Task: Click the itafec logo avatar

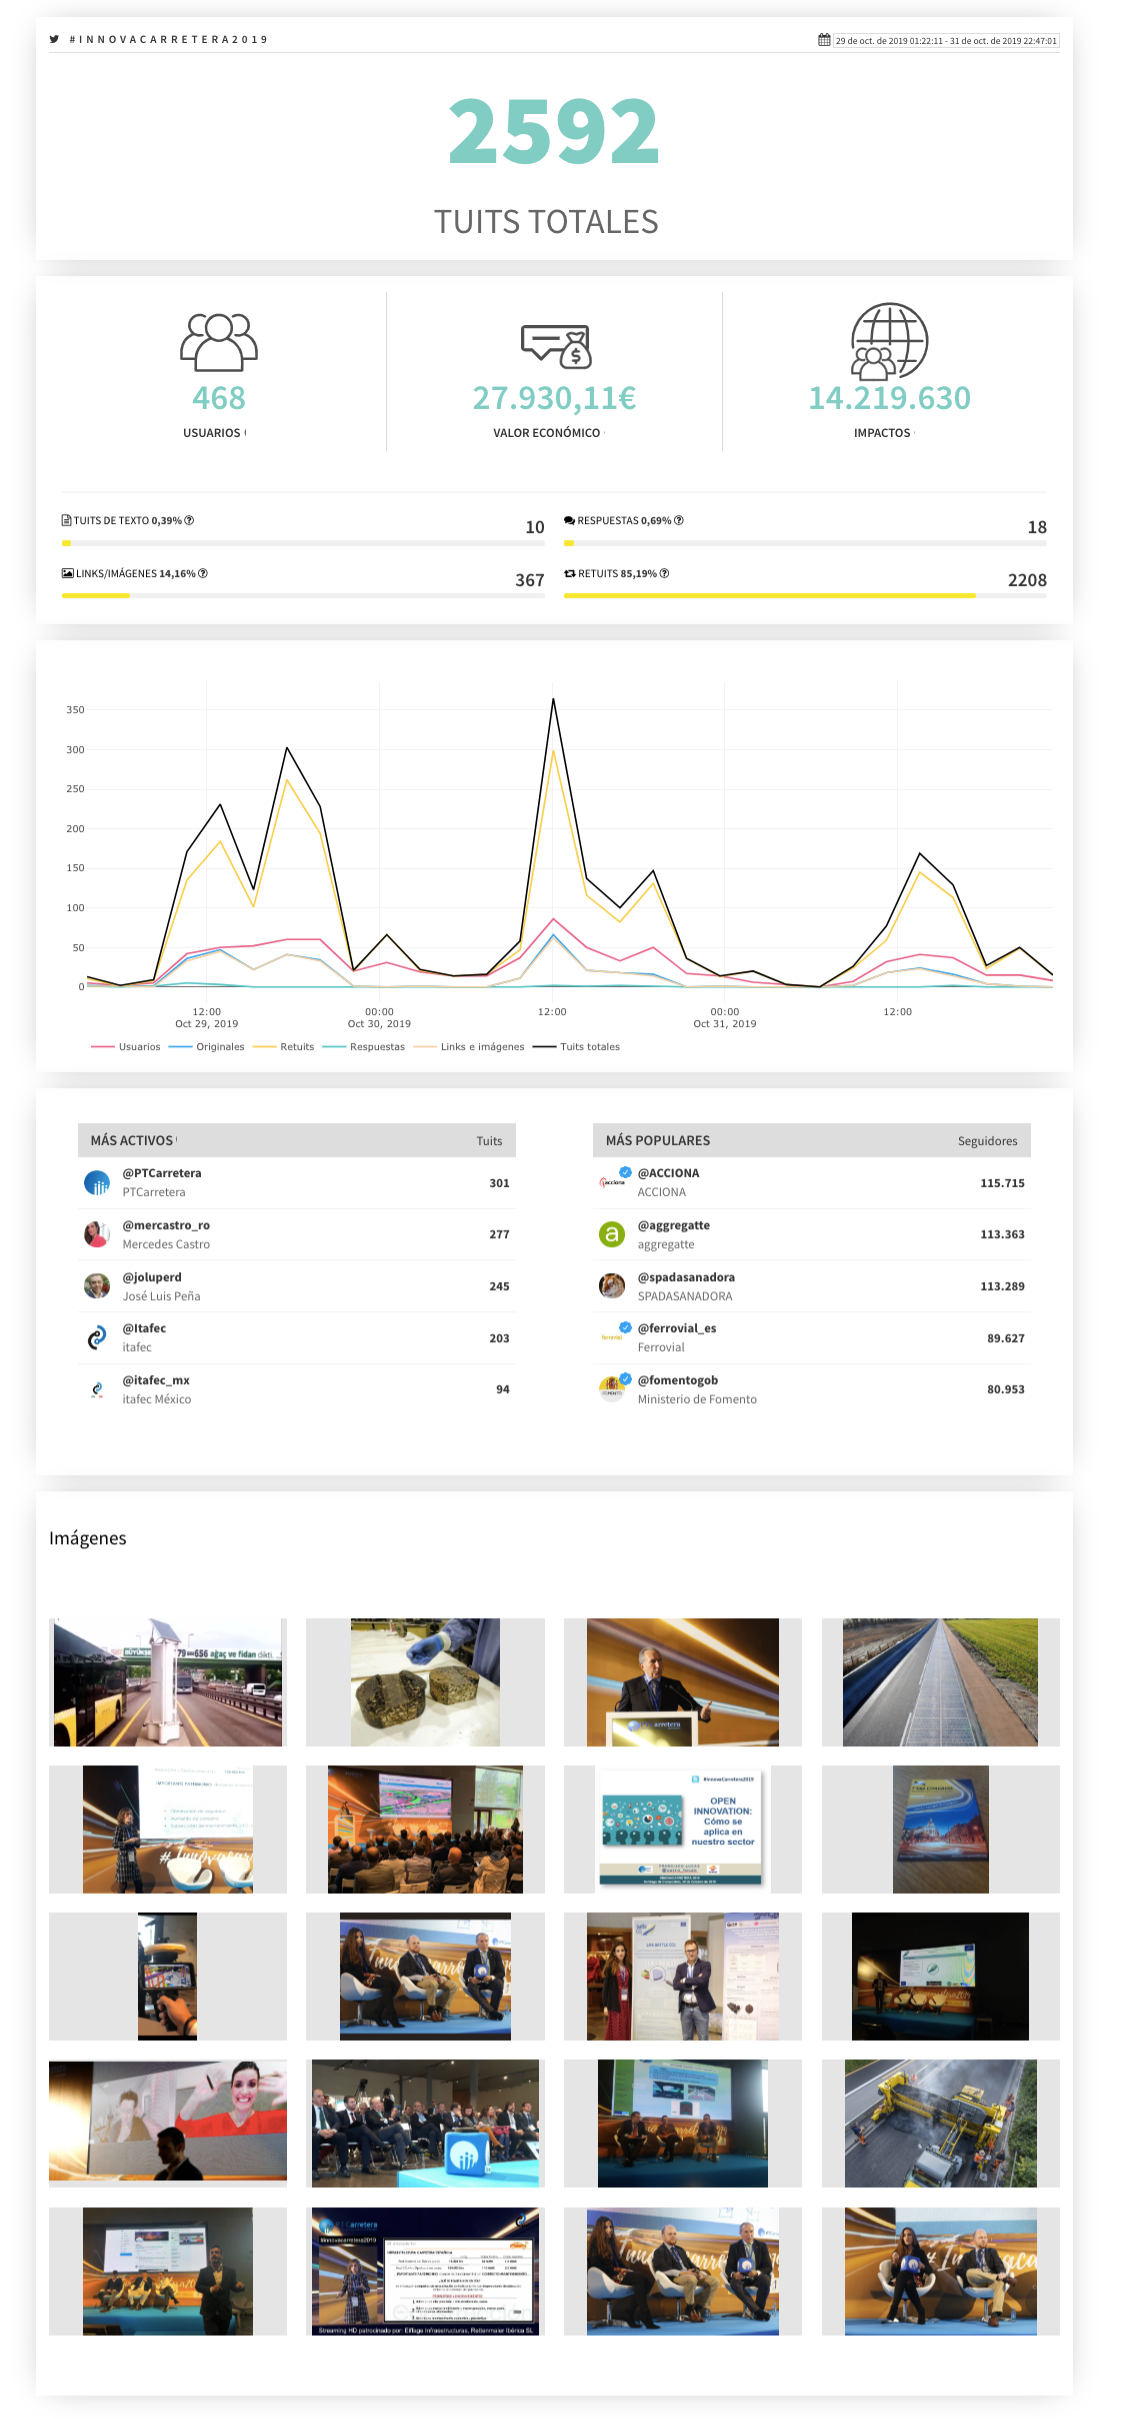Action: [x=97, y=1338]
